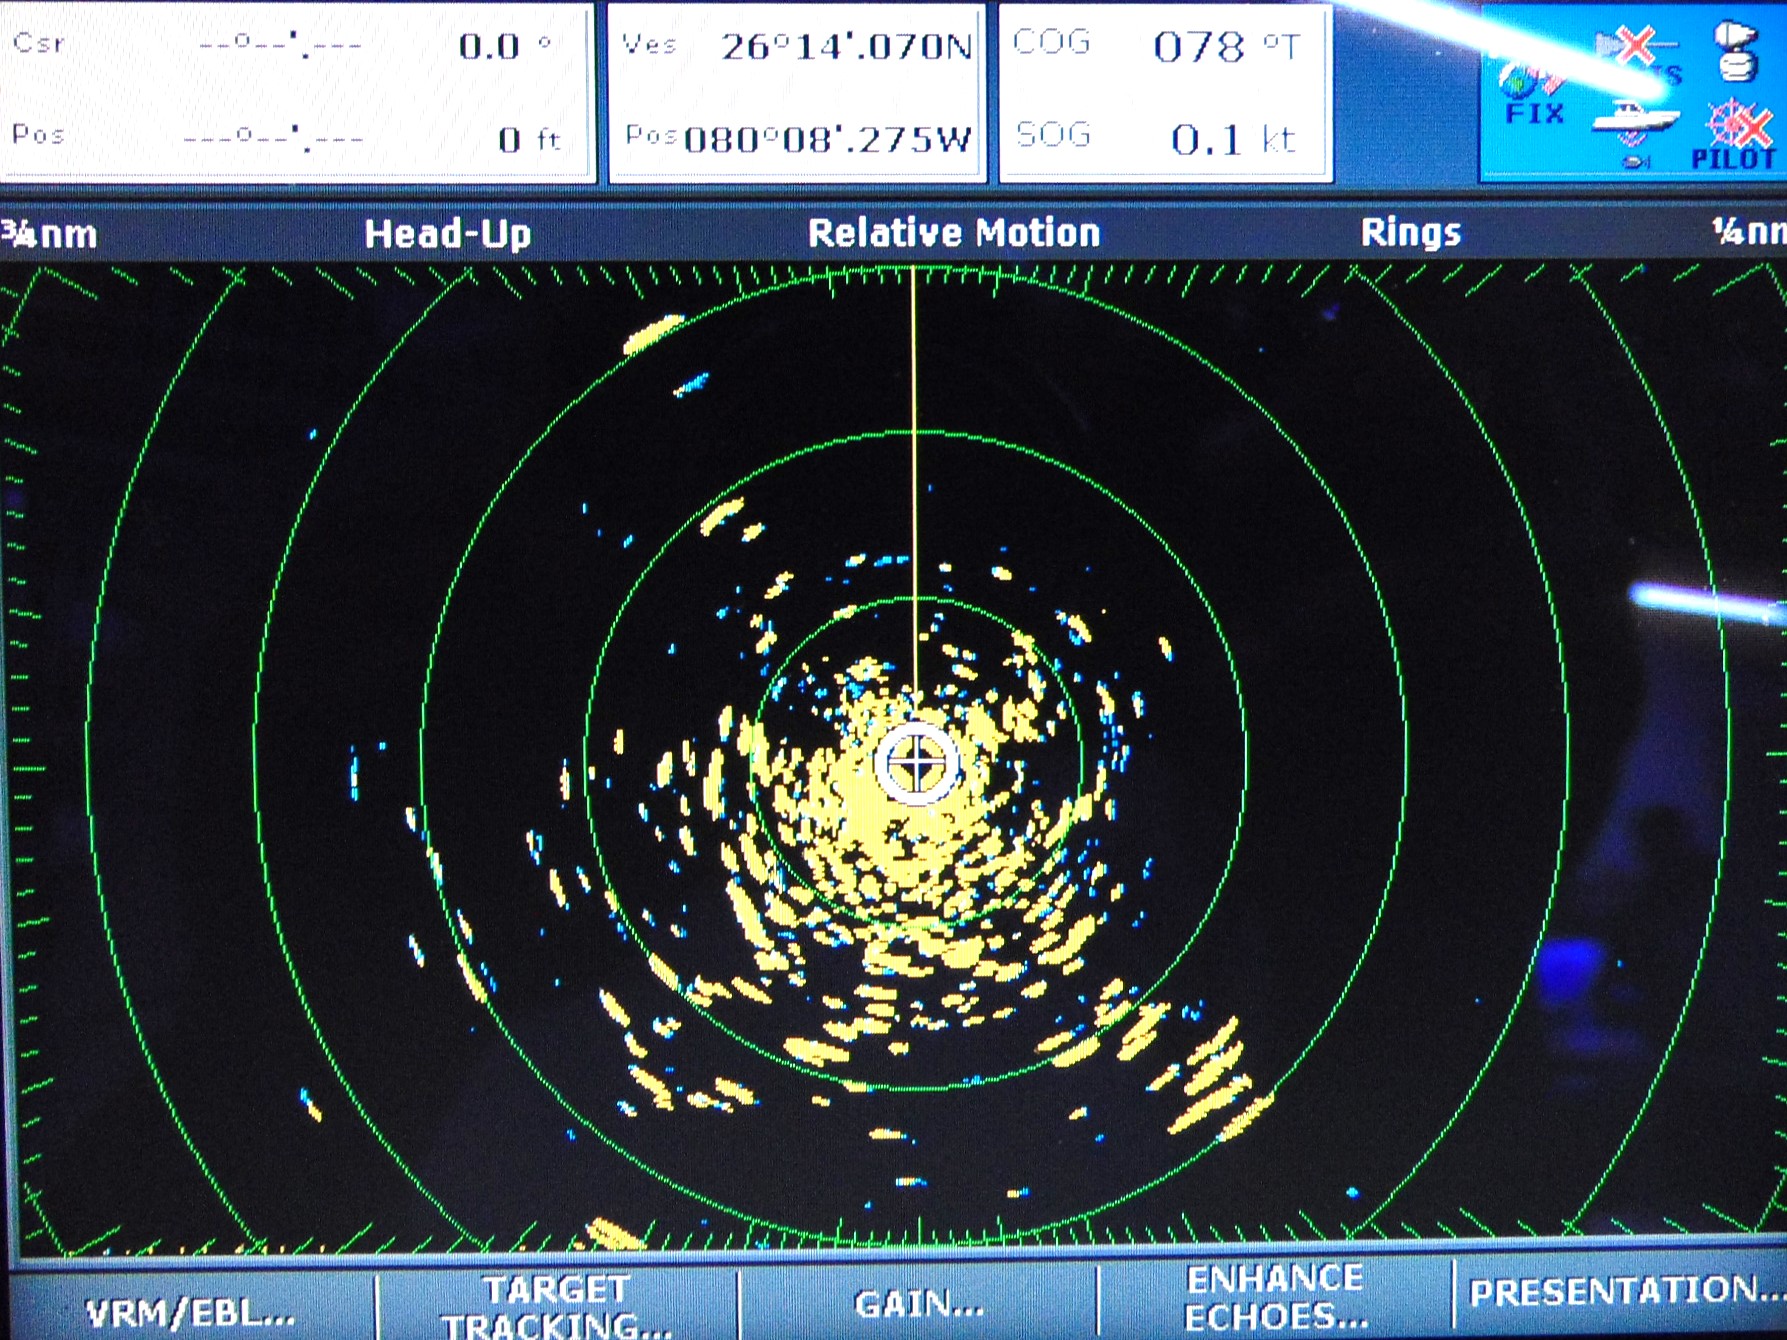Image resolution: width=1787 pixels, height=1340 pixels.
Task: Select own-ship crosshair at radar center
Action: coord(916,763)
